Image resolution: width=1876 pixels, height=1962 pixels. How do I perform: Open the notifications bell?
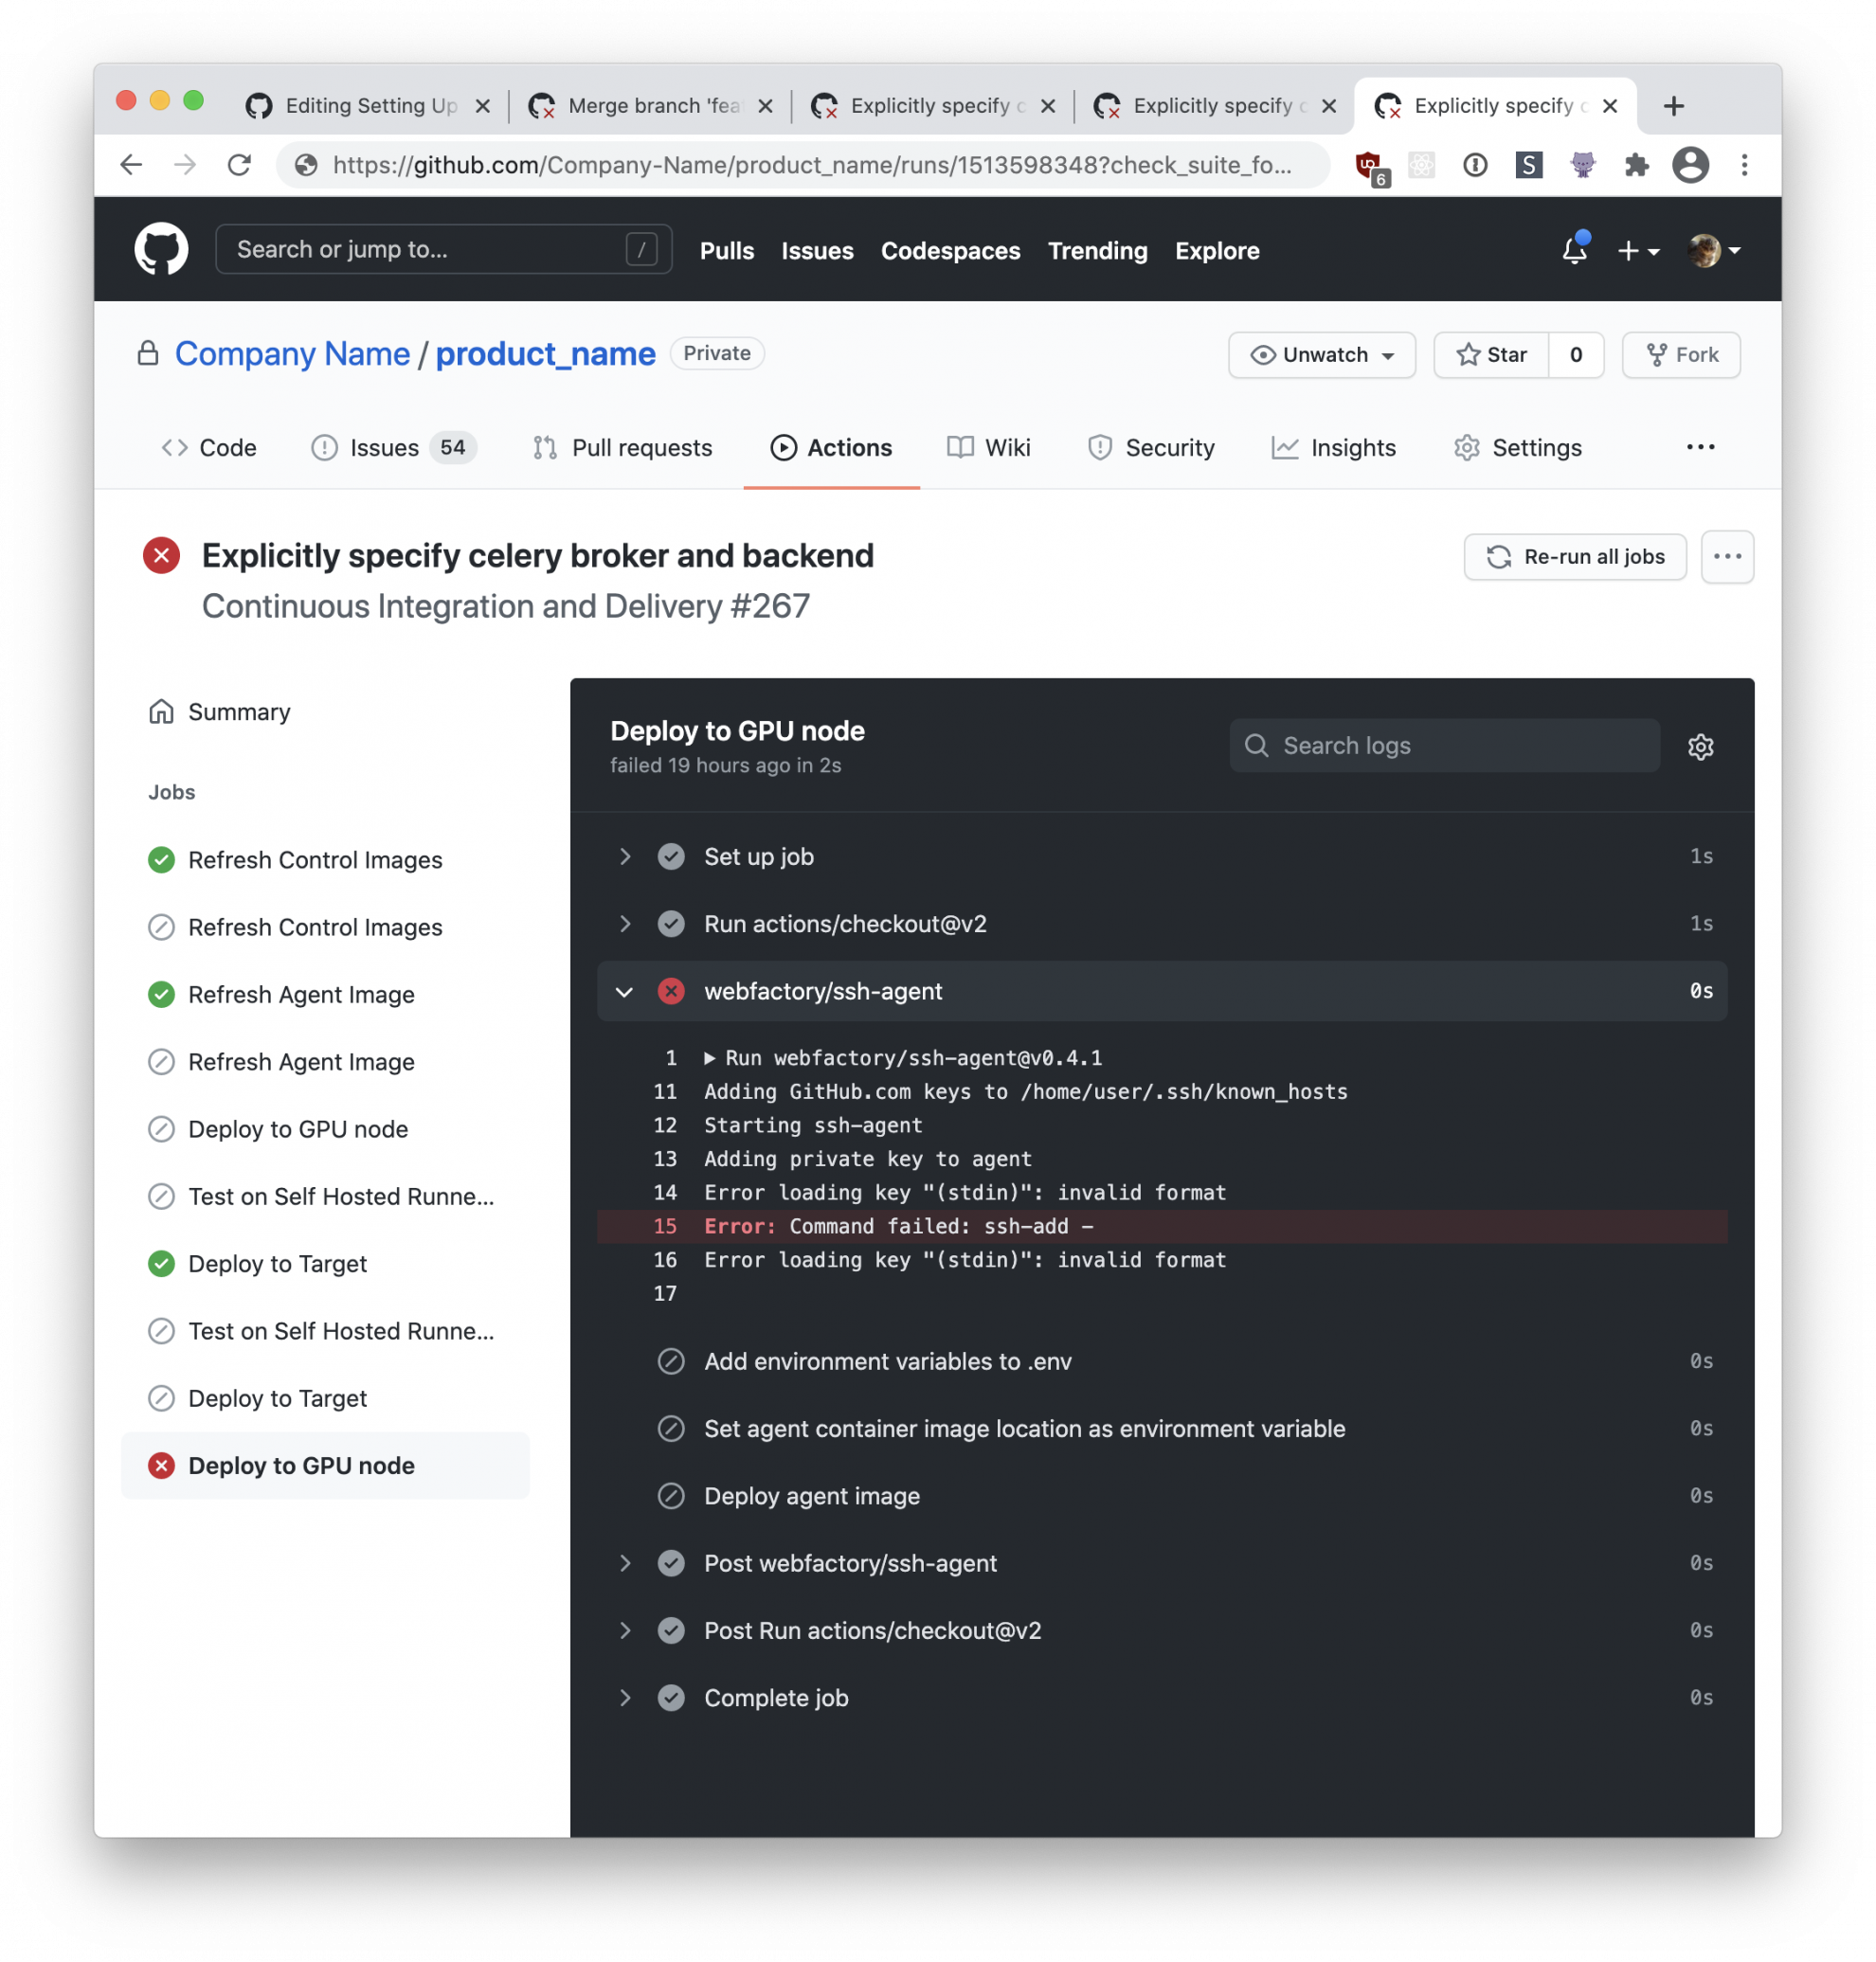coord(1573,251)
